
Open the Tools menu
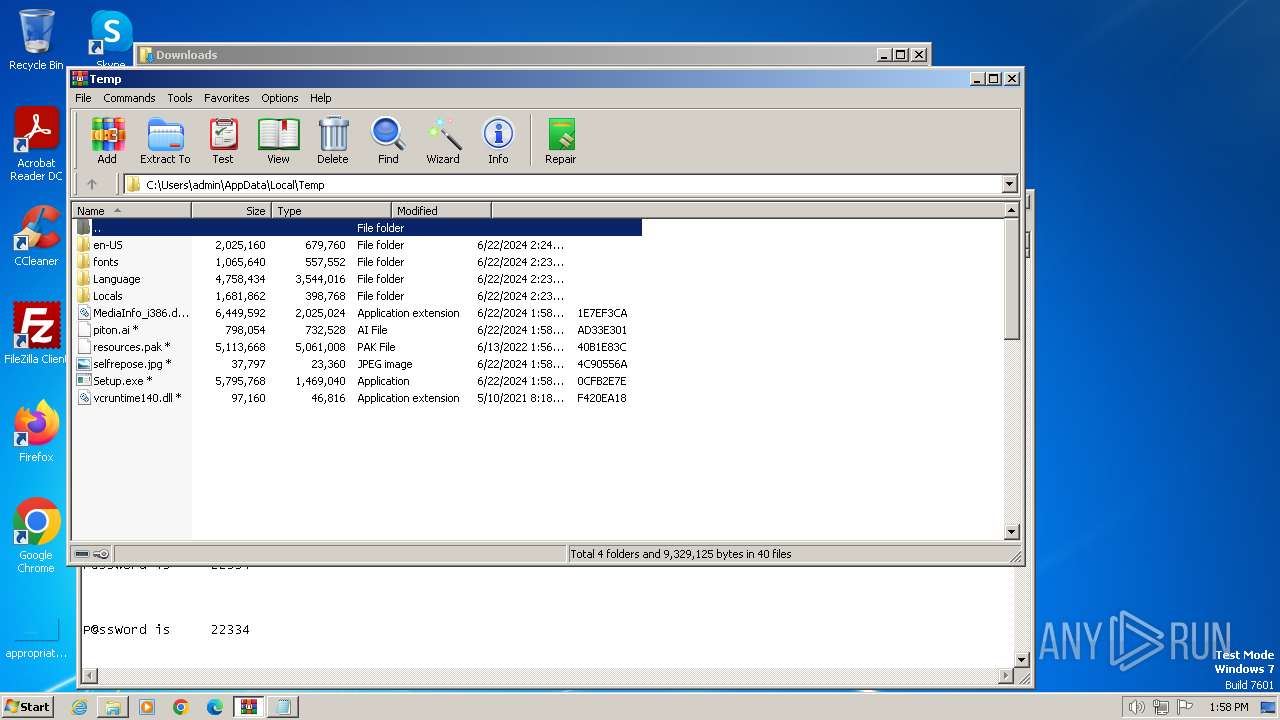180,98
